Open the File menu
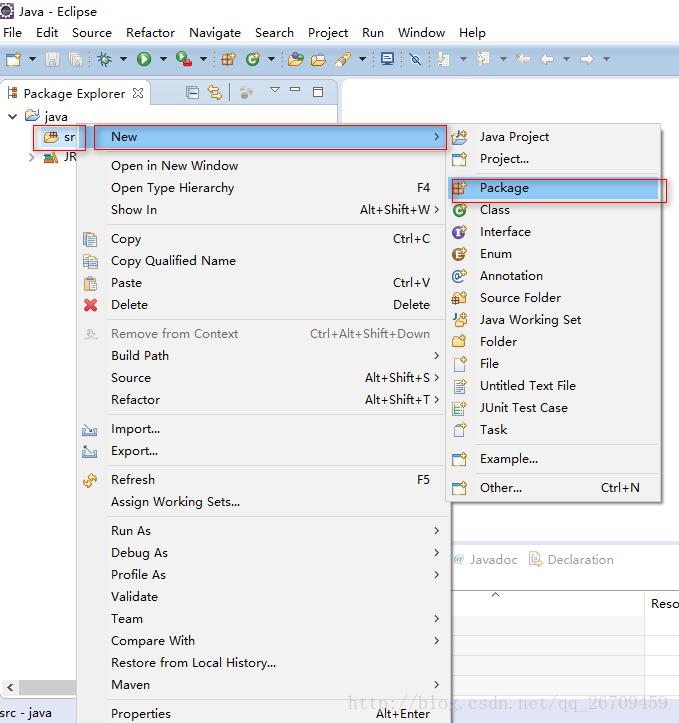Screen dimensions: 679x723 coord(12,33)
